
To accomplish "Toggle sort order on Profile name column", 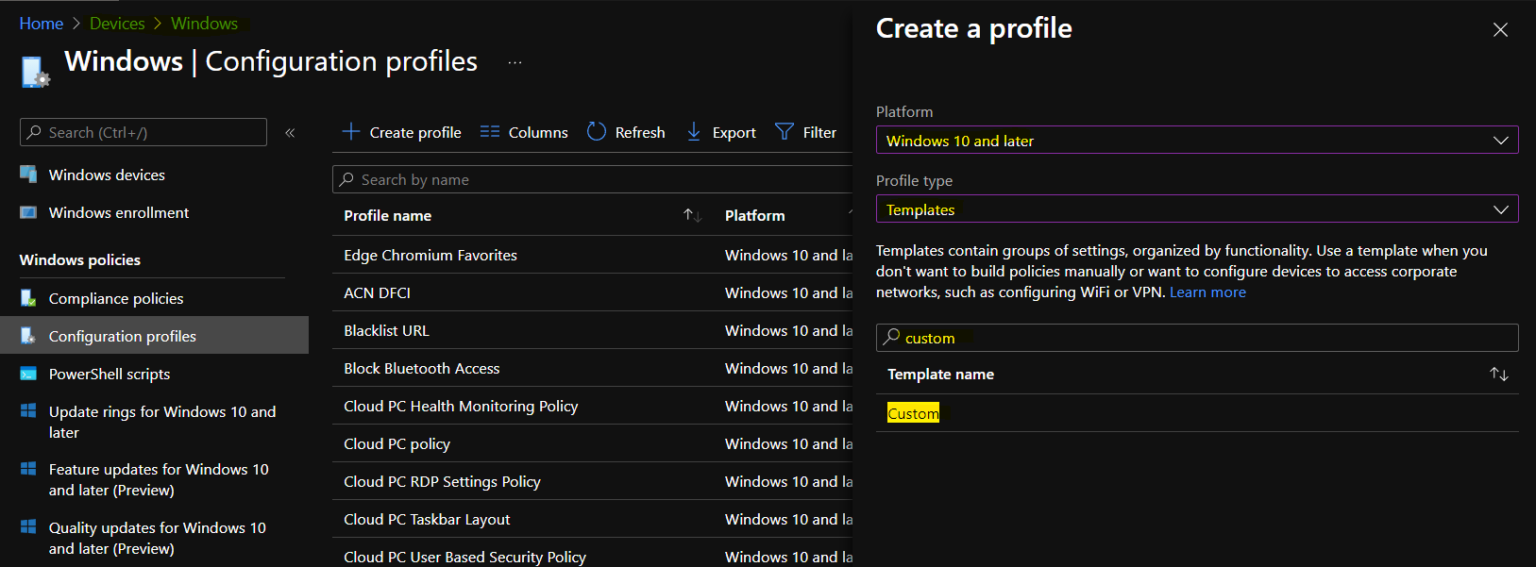I will point(692,216).
